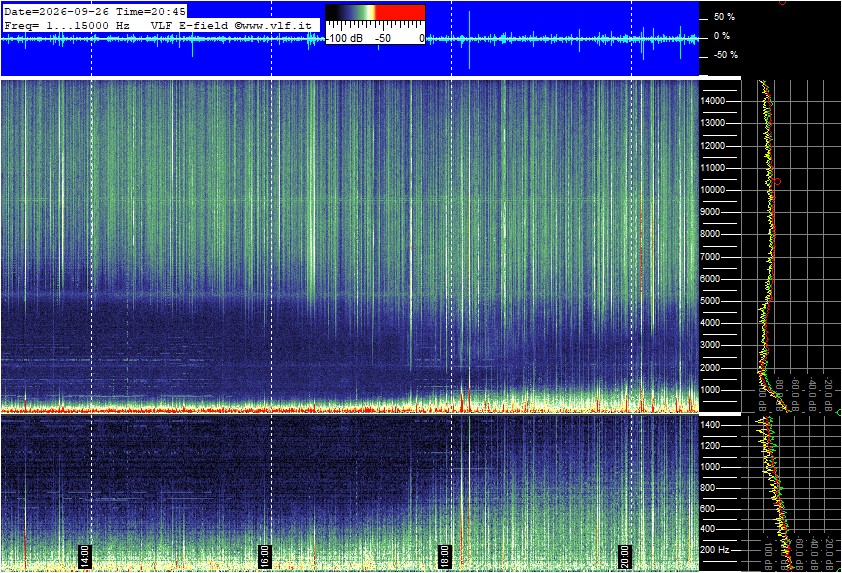This screenshot has height=573, width=842.
Task: Click the Freq= 1...15000 Hz label
Action: click(67, 26)
